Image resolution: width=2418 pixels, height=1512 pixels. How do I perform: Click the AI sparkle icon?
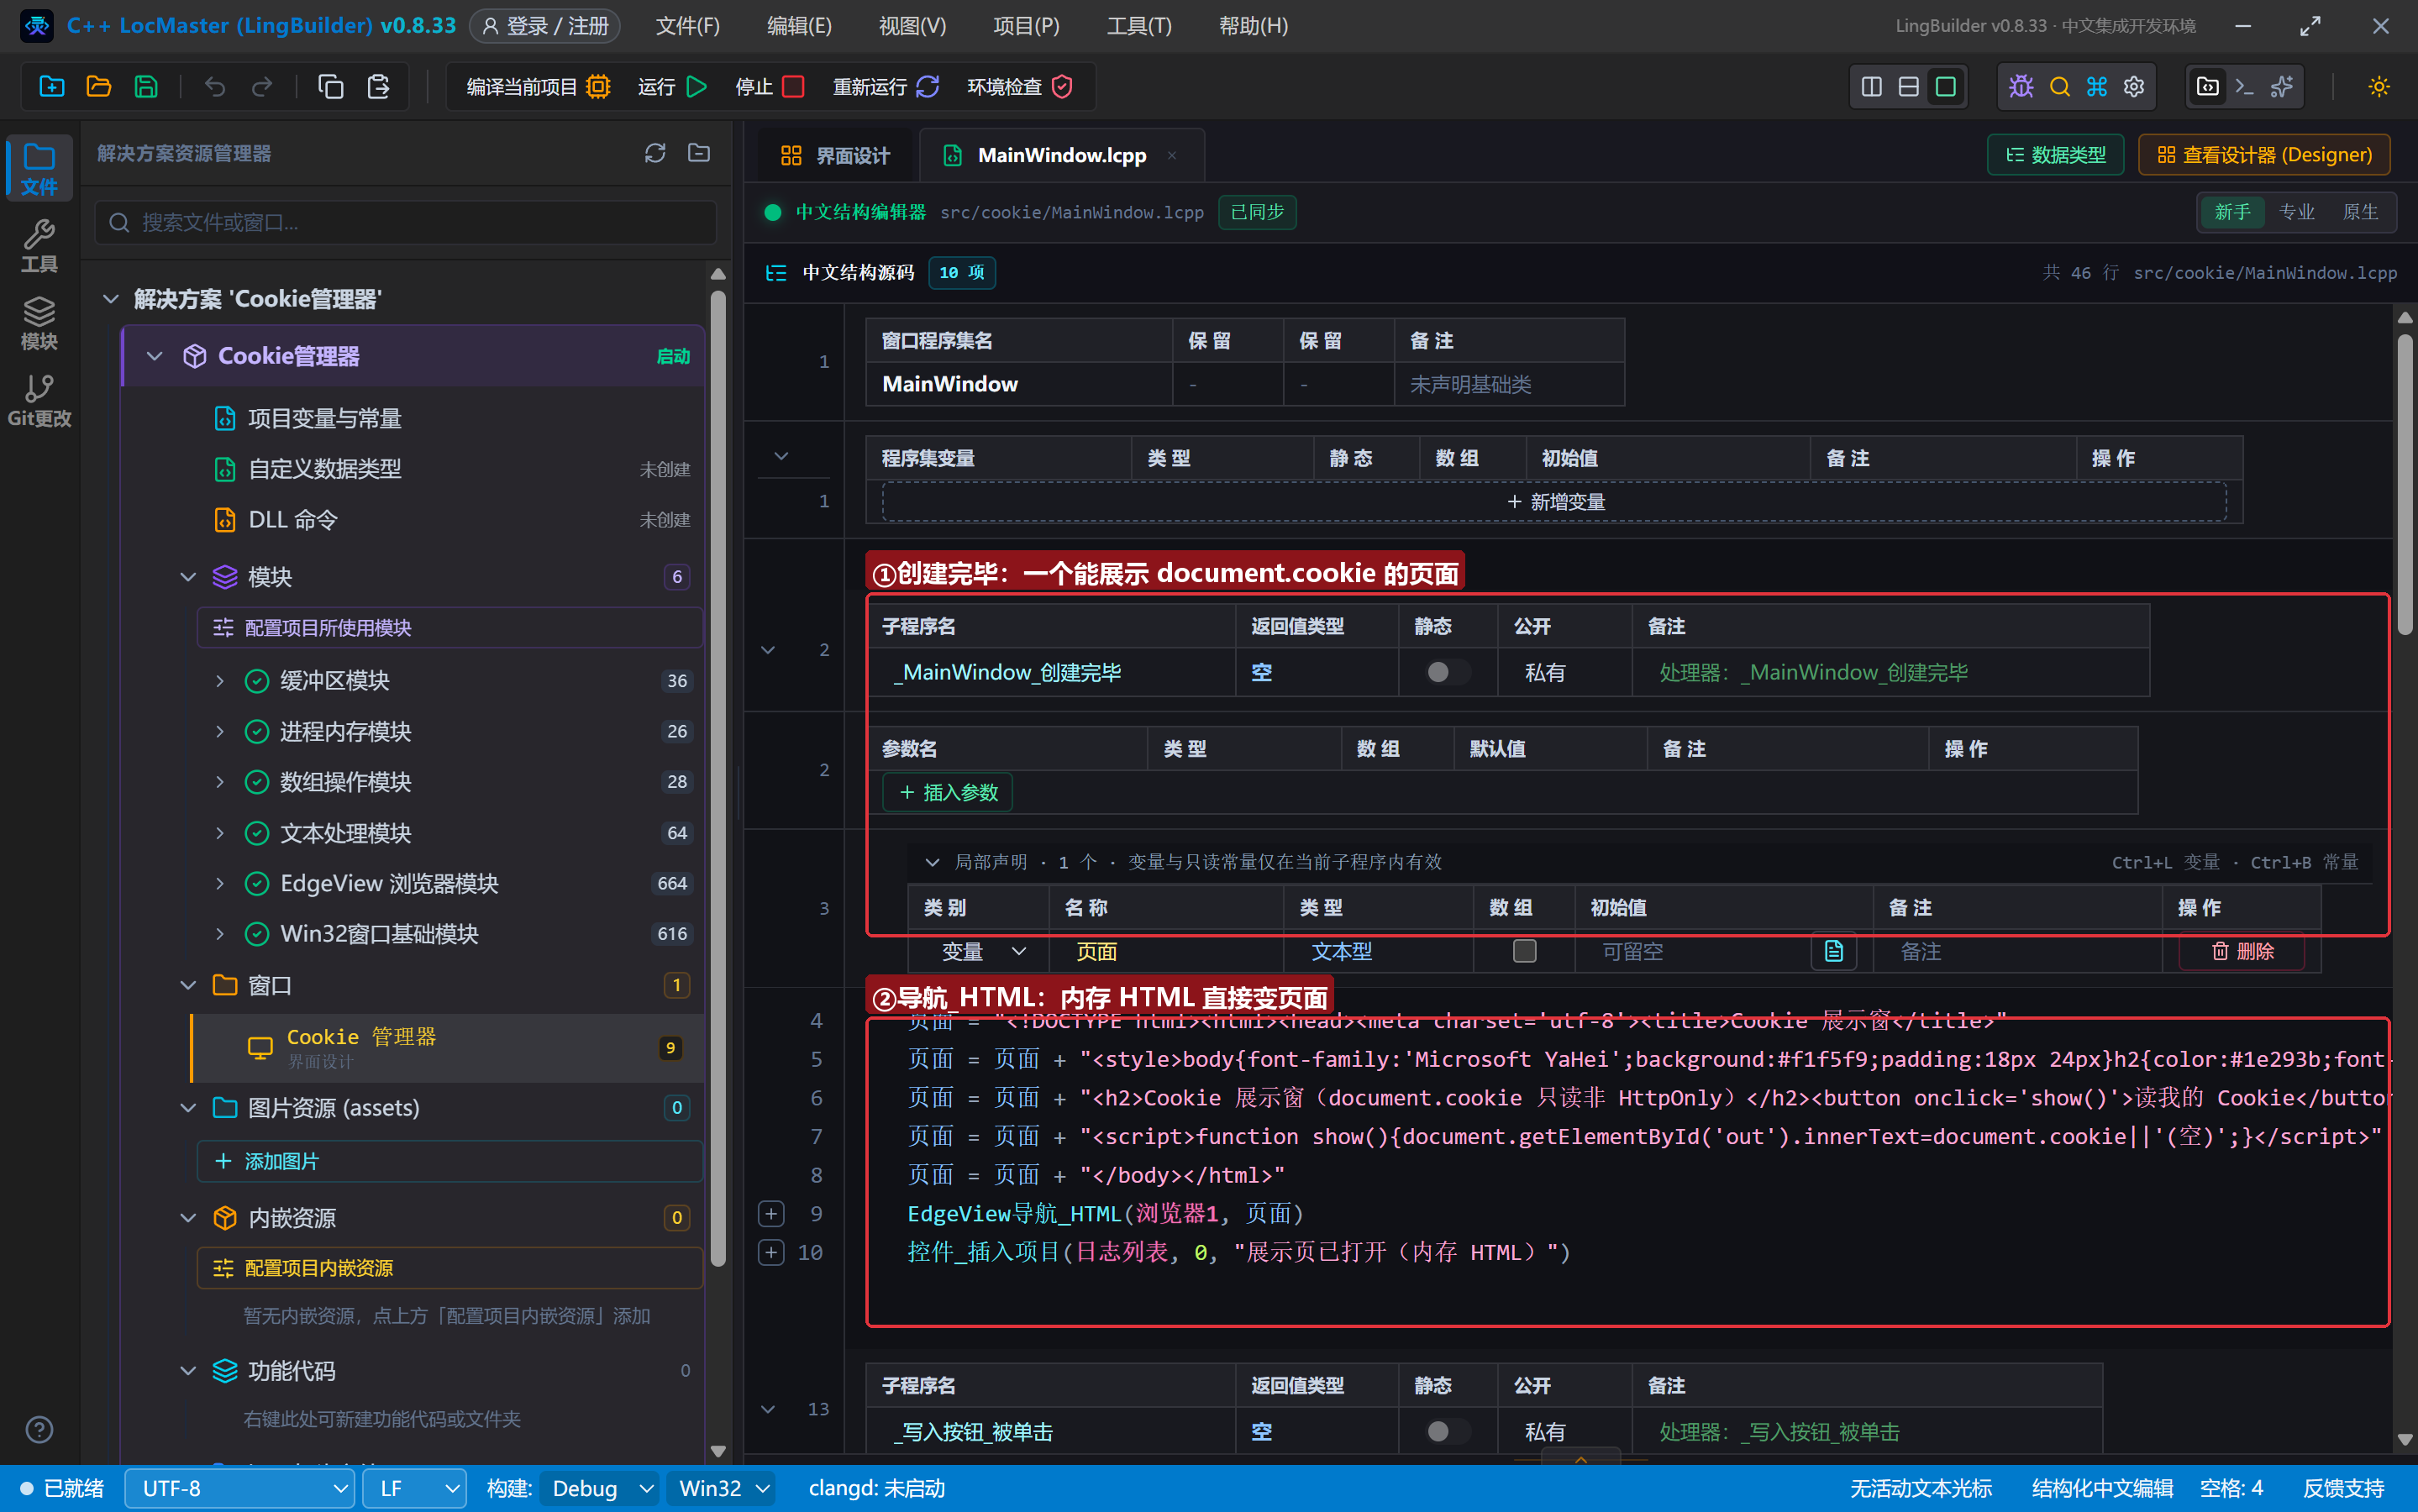click(x=2282, y=87)
